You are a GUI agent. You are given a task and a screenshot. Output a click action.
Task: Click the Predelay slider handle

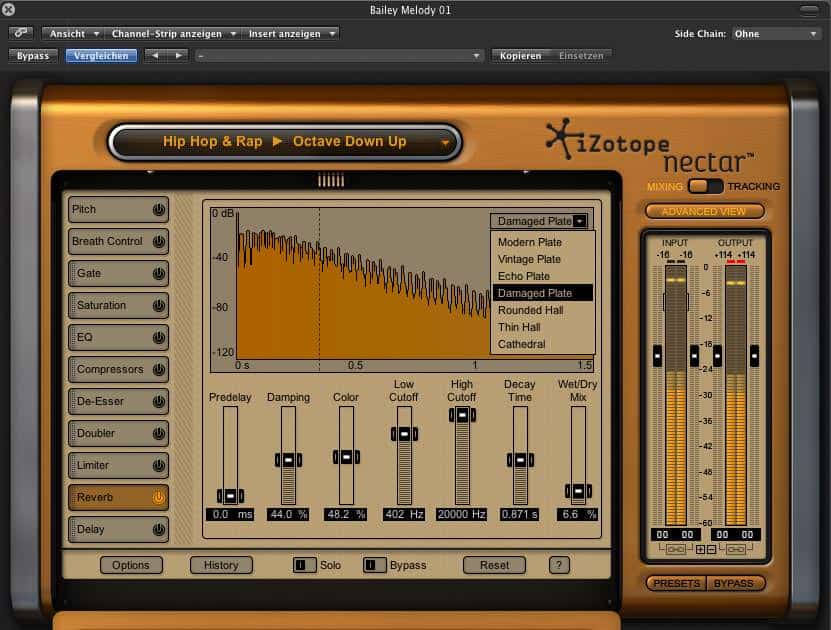[x=231, y=496]
